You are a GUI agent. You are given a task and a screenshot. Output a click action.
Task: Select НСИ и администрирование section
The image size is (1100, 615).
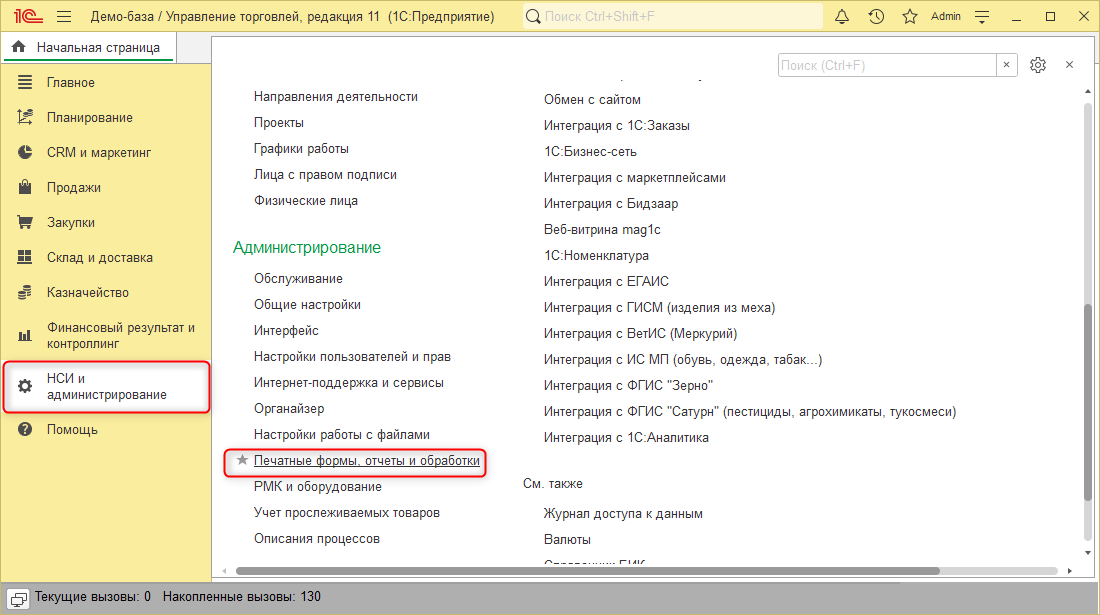[107, 386]
